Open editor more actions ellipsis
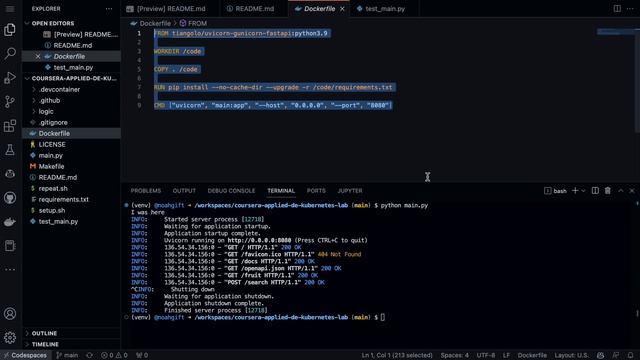The width and height of the screenshot is (640, 360). (630, 9)
